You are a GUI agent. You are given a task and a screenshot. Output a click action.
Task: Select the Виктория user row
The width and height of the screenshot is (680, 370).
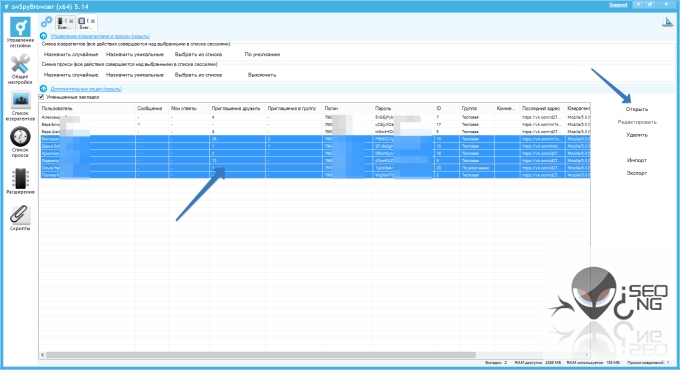click(x=315, y=139)
